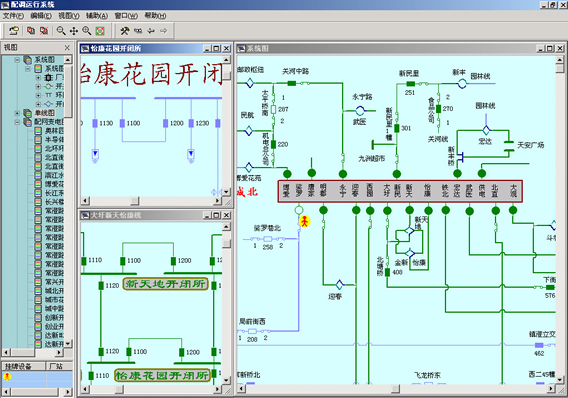Open the 窗口(W) menu
This screenshot has height=398, width=568.
point(126,16)
